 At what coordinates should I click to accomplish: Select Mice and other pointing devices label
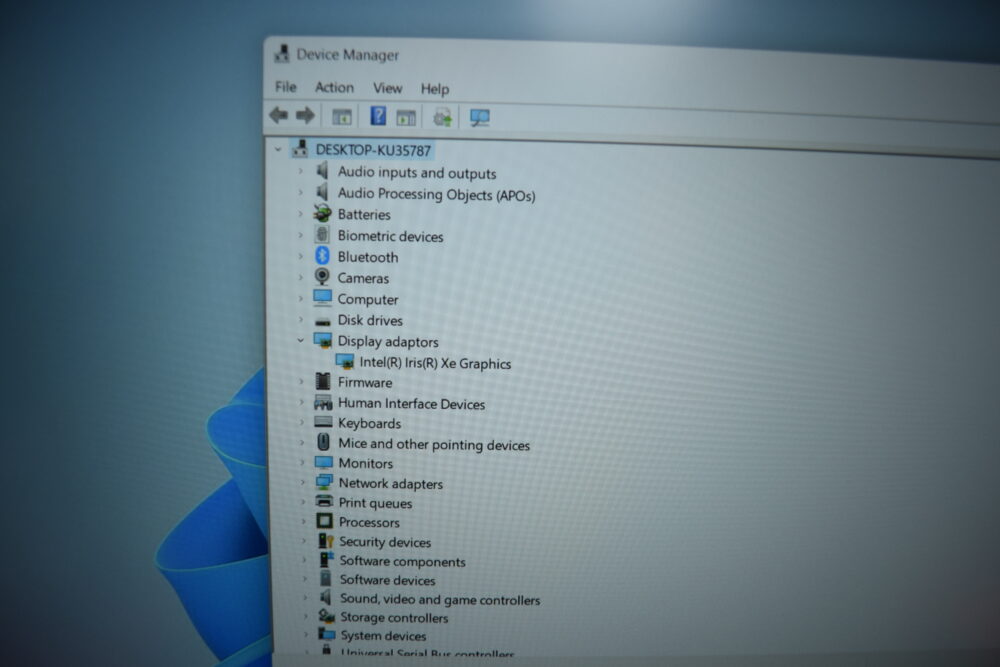(434, 444)
